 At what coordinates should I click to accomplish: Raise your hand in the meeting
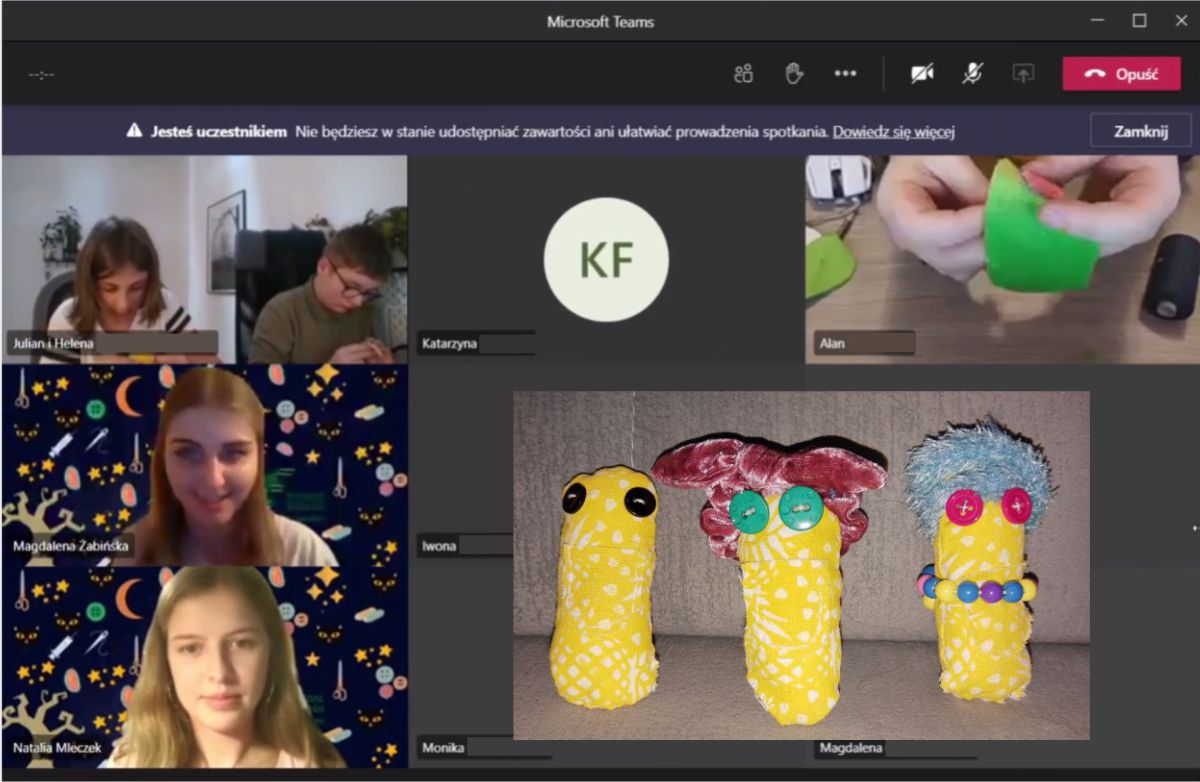pos(794,73)
